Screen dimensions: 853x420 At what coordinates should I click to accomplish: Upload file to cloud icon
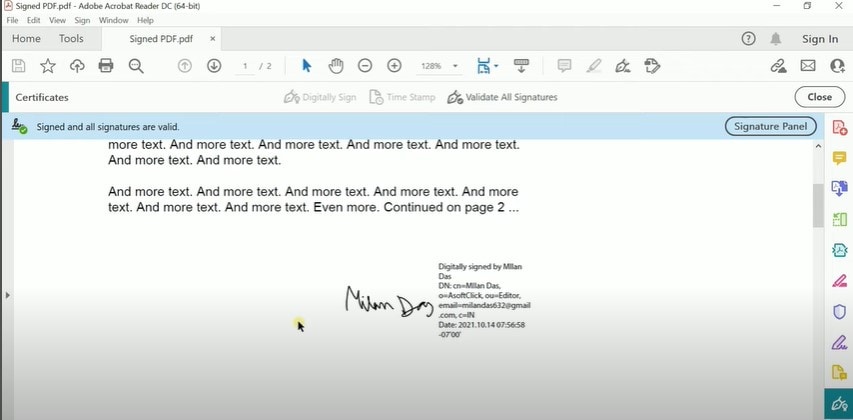click(x=77, y=66)
